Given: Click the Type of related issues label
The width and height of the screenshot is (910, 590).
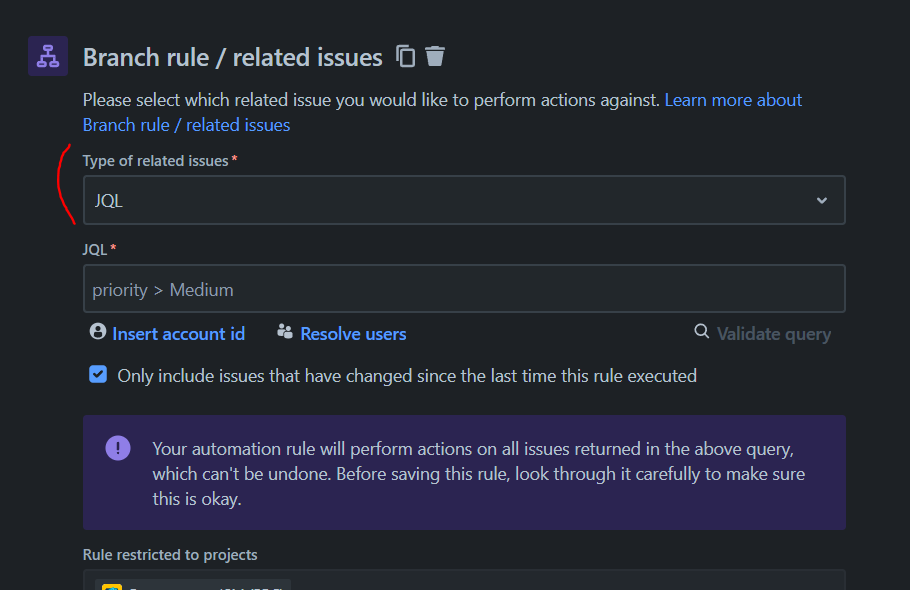Looking at the screenshot, I should 155,160.
